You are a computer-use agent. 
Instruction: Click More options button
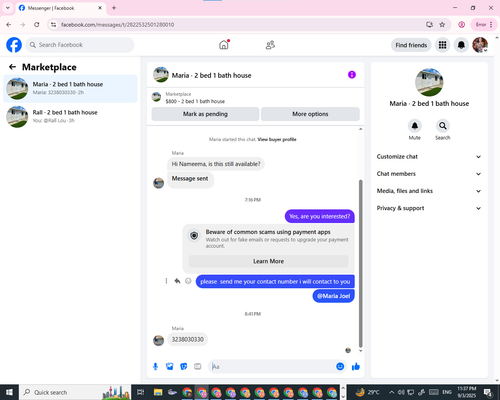(310, 114)
